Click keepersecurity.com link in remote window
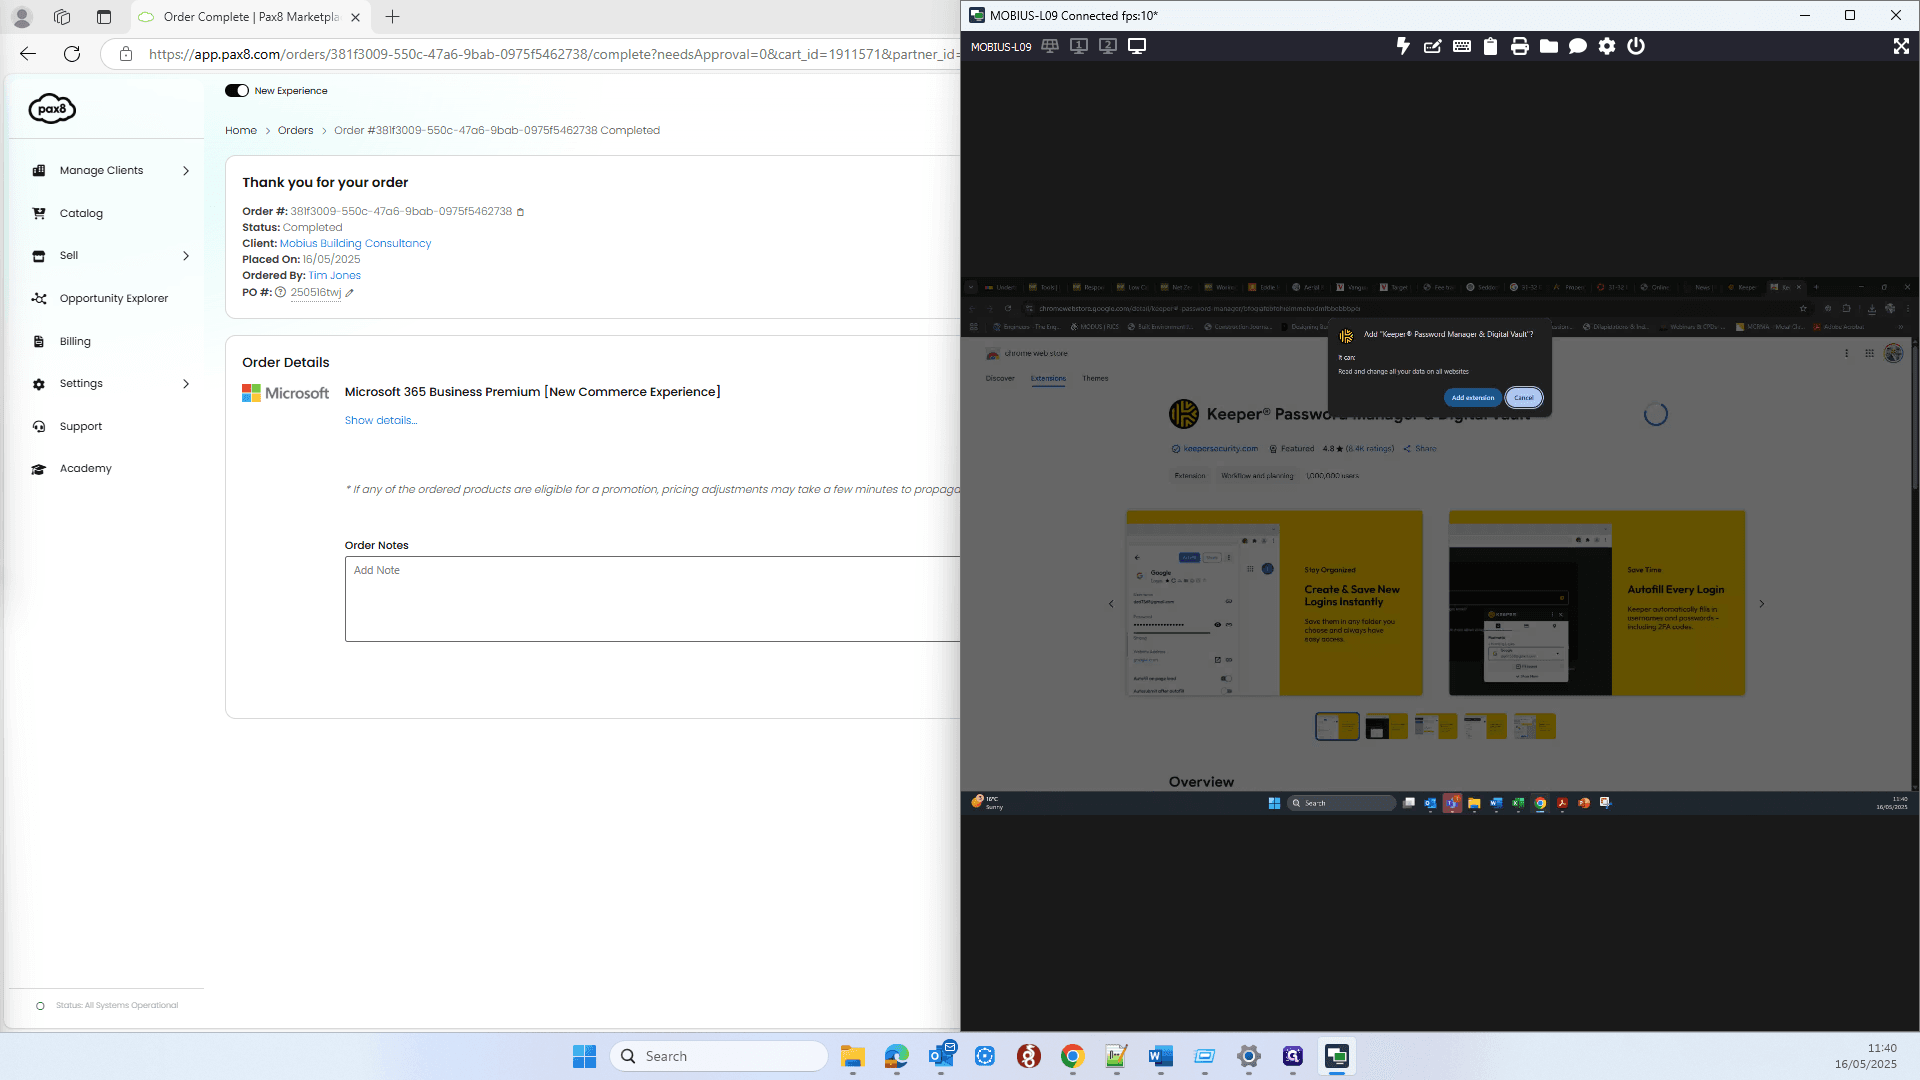Viewport: 1920px width, 1080px height. [1220, 449]
